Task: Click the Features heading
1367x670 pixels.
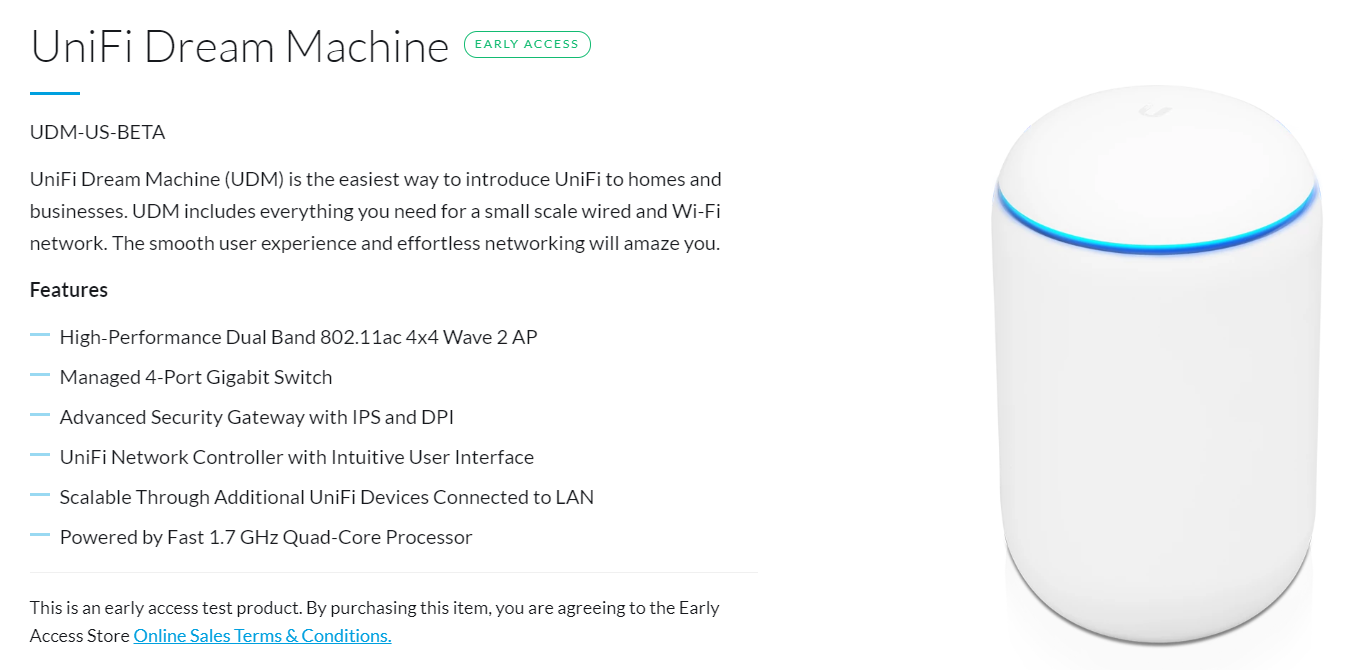Action: point(69,290)
